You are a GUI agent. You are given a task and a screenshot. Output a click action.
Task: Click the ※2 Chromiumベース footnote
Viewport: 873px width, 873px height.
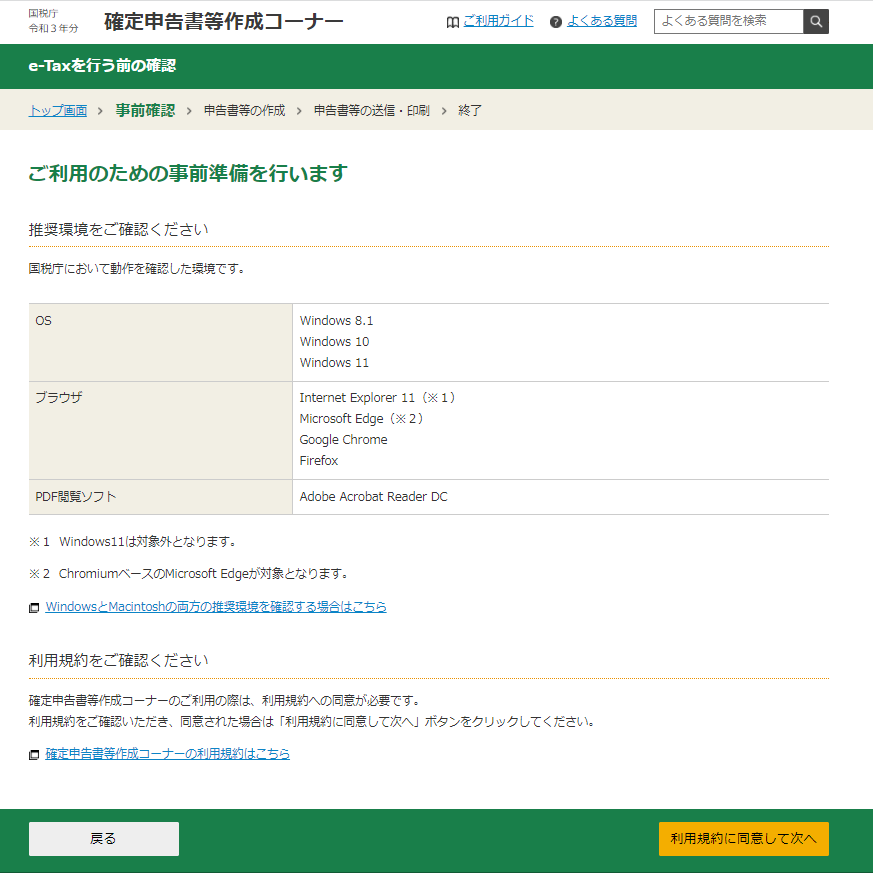(189, 573)
